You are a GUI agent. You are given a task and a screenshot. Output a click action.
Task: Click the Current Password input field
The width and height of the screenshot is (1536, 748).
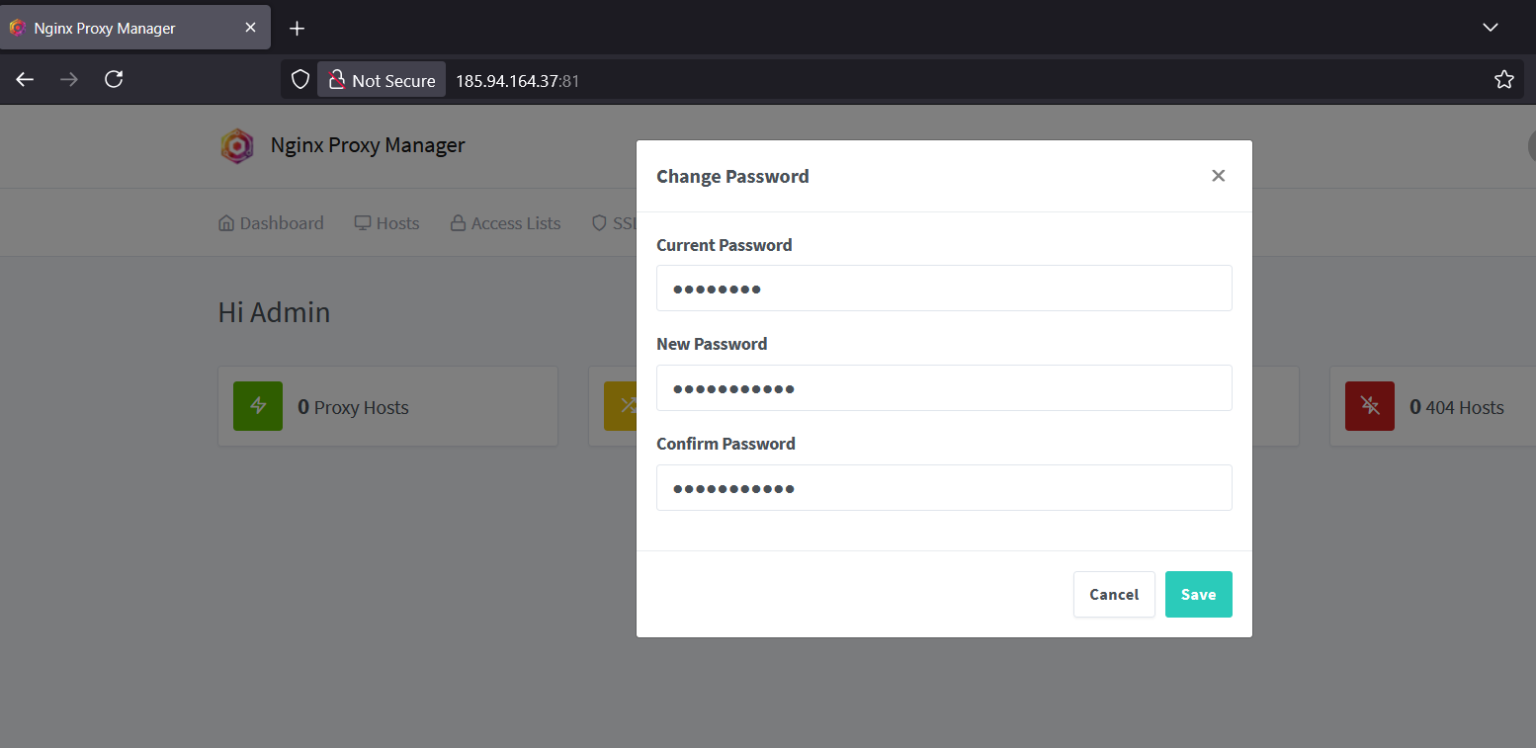[943, 288]
